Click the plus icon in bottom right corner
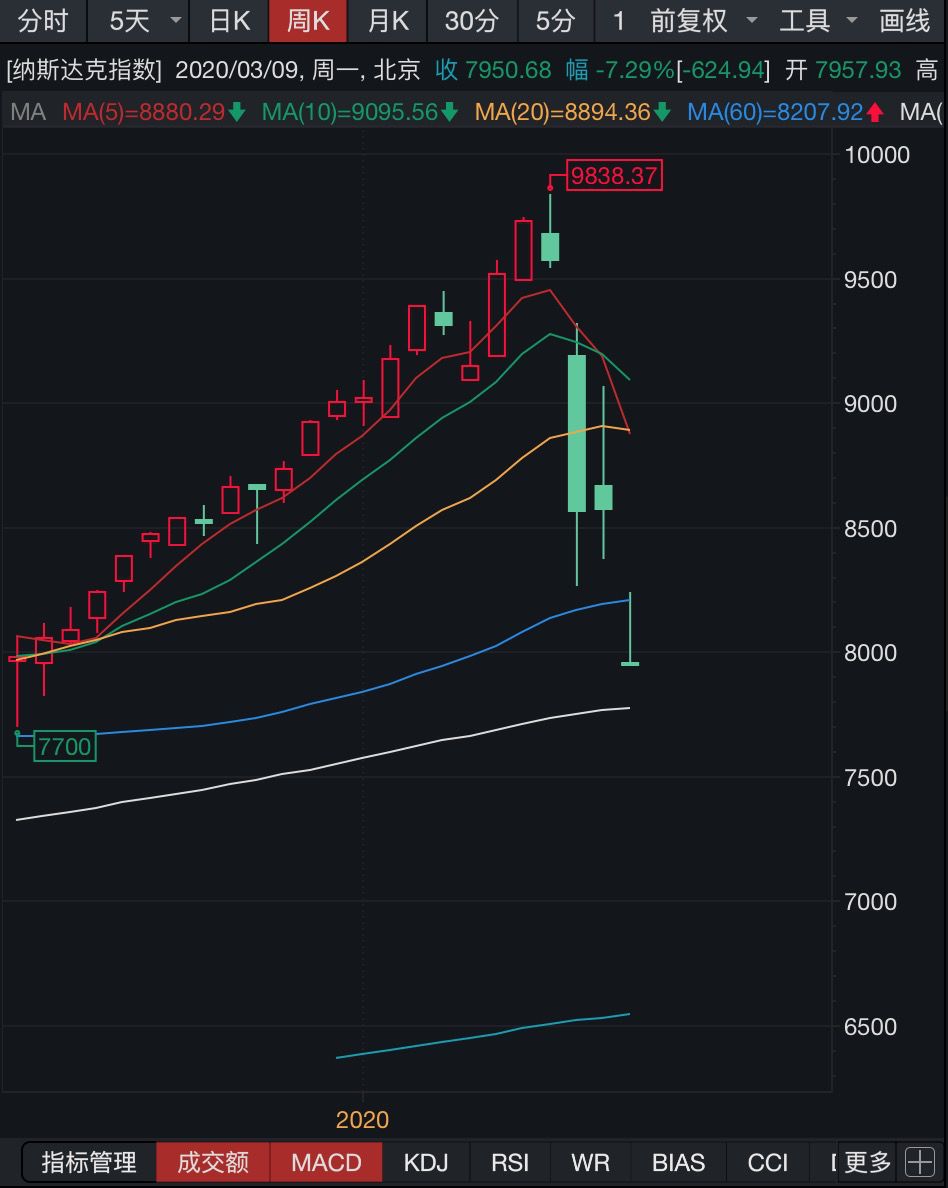The width and height of the screenshot is (948, 1188). click(920, 1162)
